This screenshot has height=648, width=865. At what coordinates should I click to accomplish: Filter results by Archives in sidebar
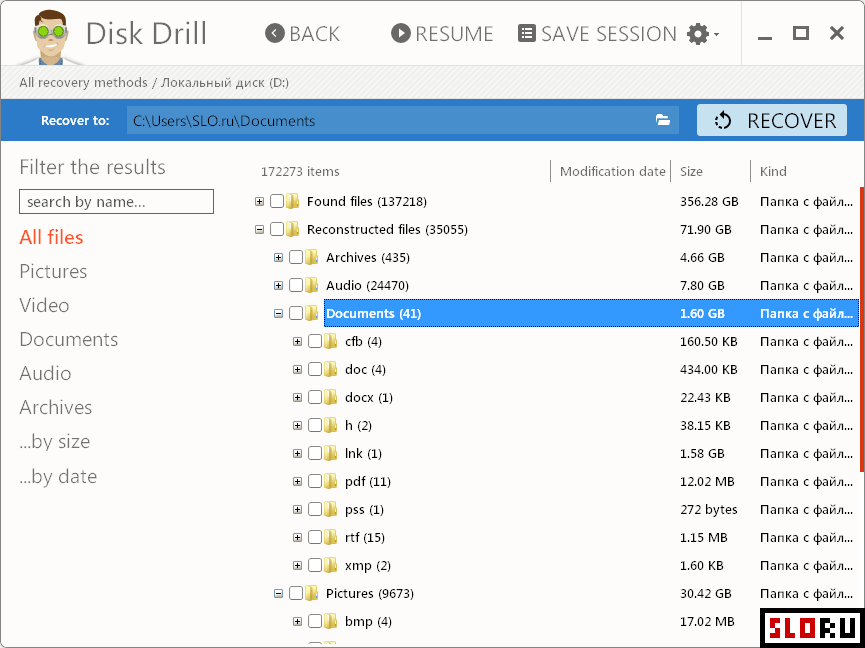(x=56, y=408)
